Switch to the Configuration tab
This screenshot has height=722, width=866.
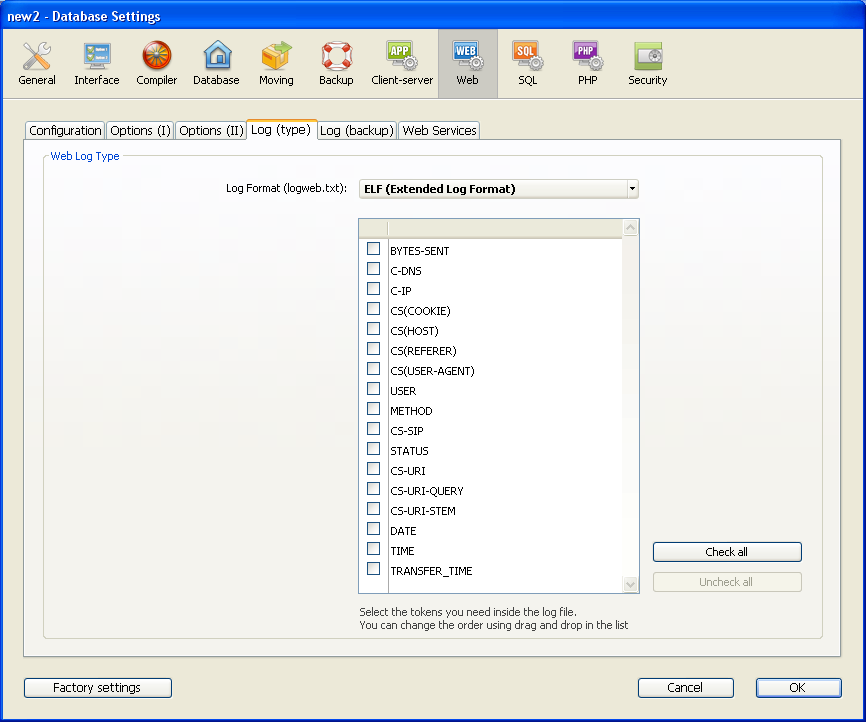point(65,131)
